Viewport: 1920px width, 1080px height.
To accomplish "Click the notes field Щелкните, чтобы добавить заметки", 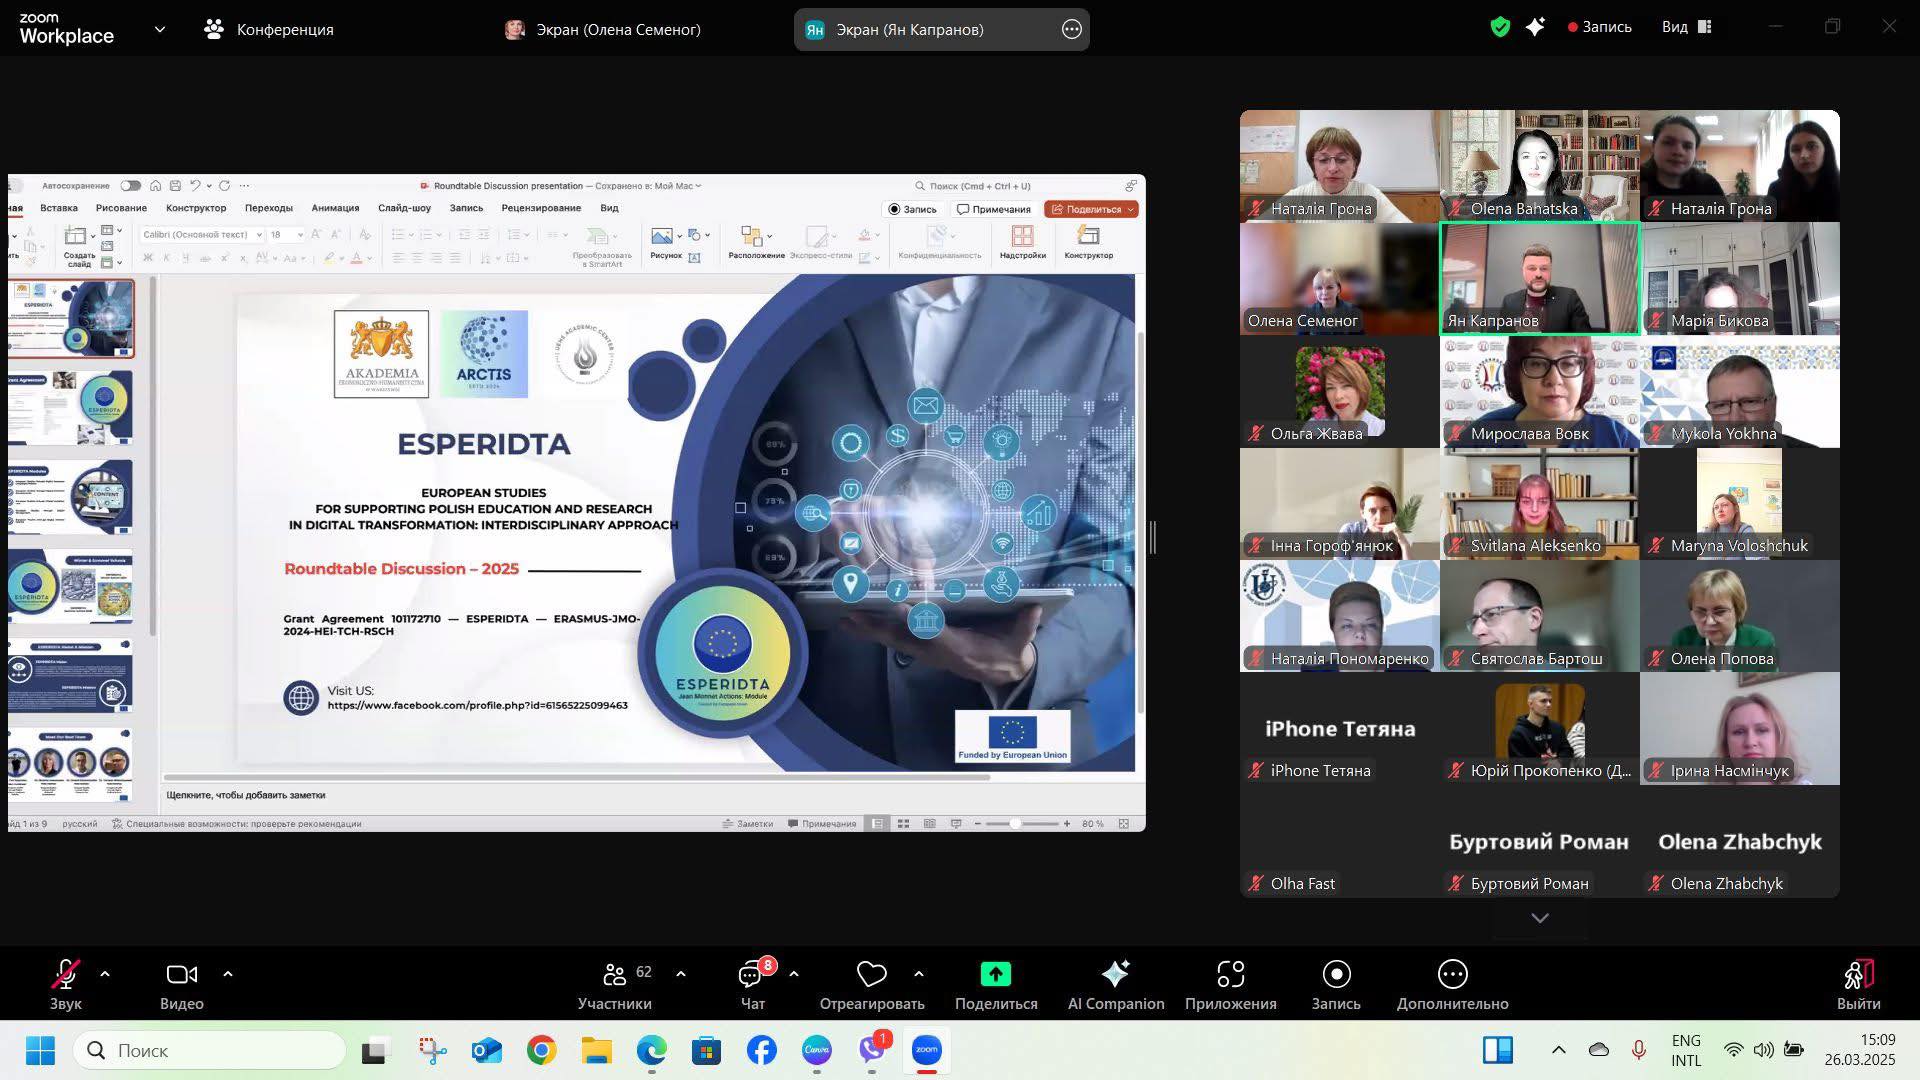I will [245, 795].
